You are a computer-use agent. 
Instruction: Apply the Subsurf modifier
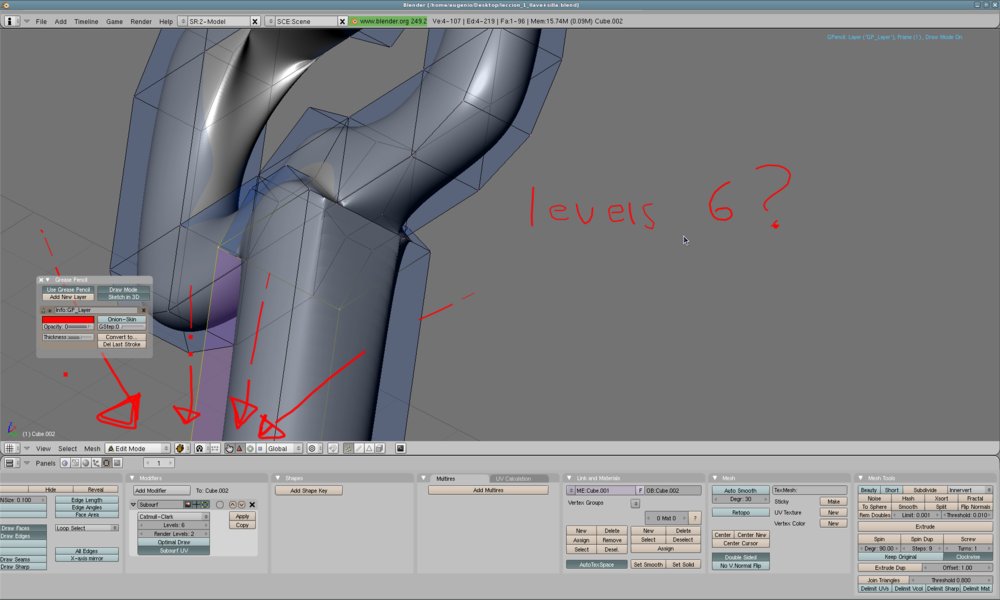click(242, 516)
